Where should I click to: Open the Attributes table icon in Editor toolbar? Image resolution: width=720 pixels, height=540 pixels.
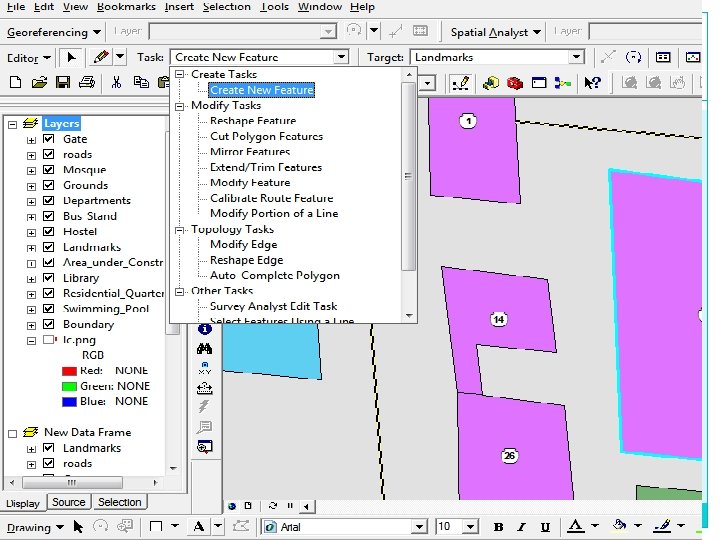coord(663,57)
